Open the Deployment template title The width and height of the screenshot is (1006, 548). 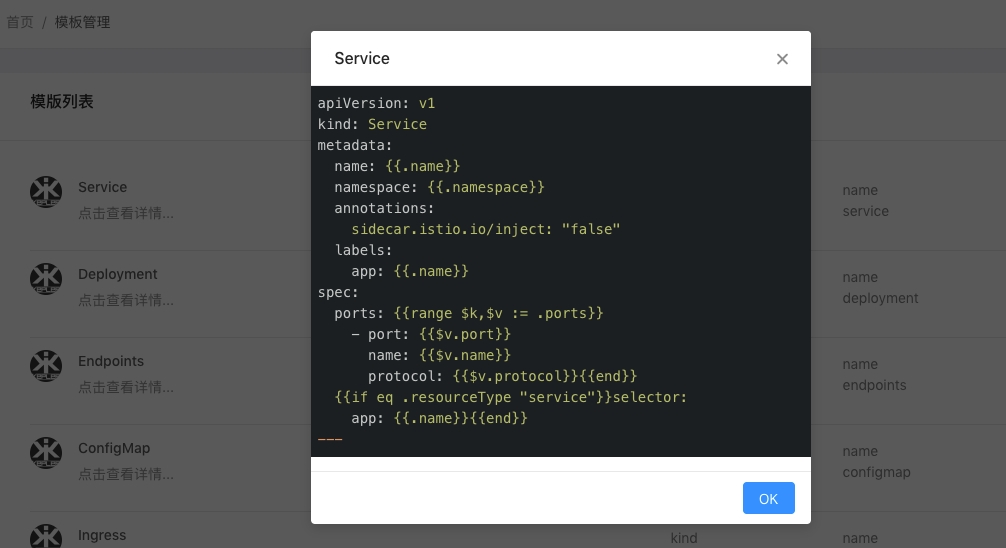pos(118,274)
